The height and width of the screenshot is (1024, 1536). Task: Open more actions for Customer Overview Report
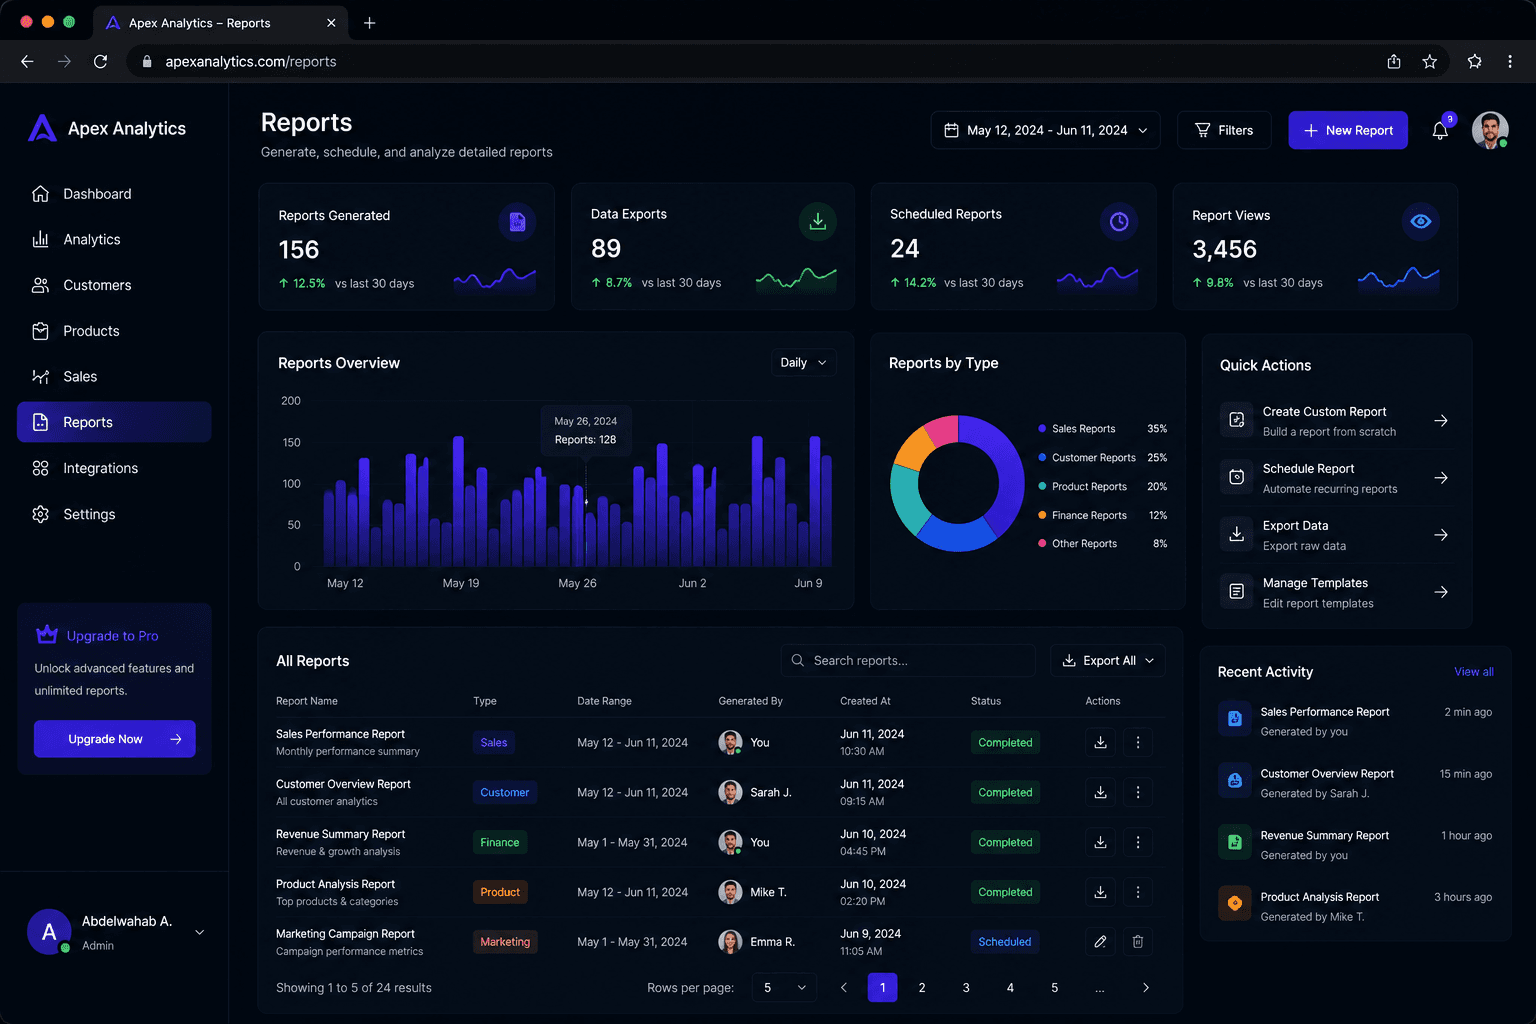click(1138, 792)
